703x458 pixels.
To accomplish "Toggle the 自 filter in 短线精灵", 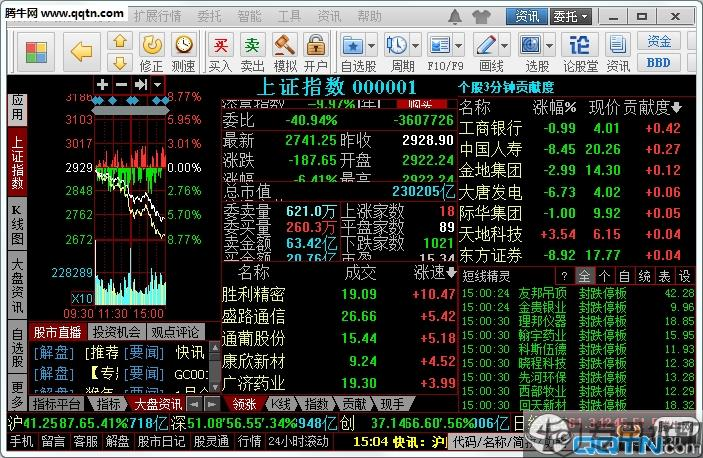I will (625, 276).
